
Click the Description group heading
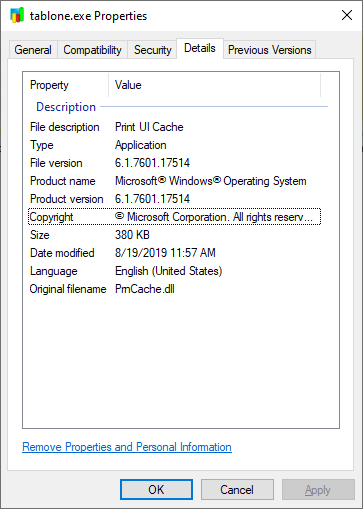pyautogui.click(x=66, y=107)
